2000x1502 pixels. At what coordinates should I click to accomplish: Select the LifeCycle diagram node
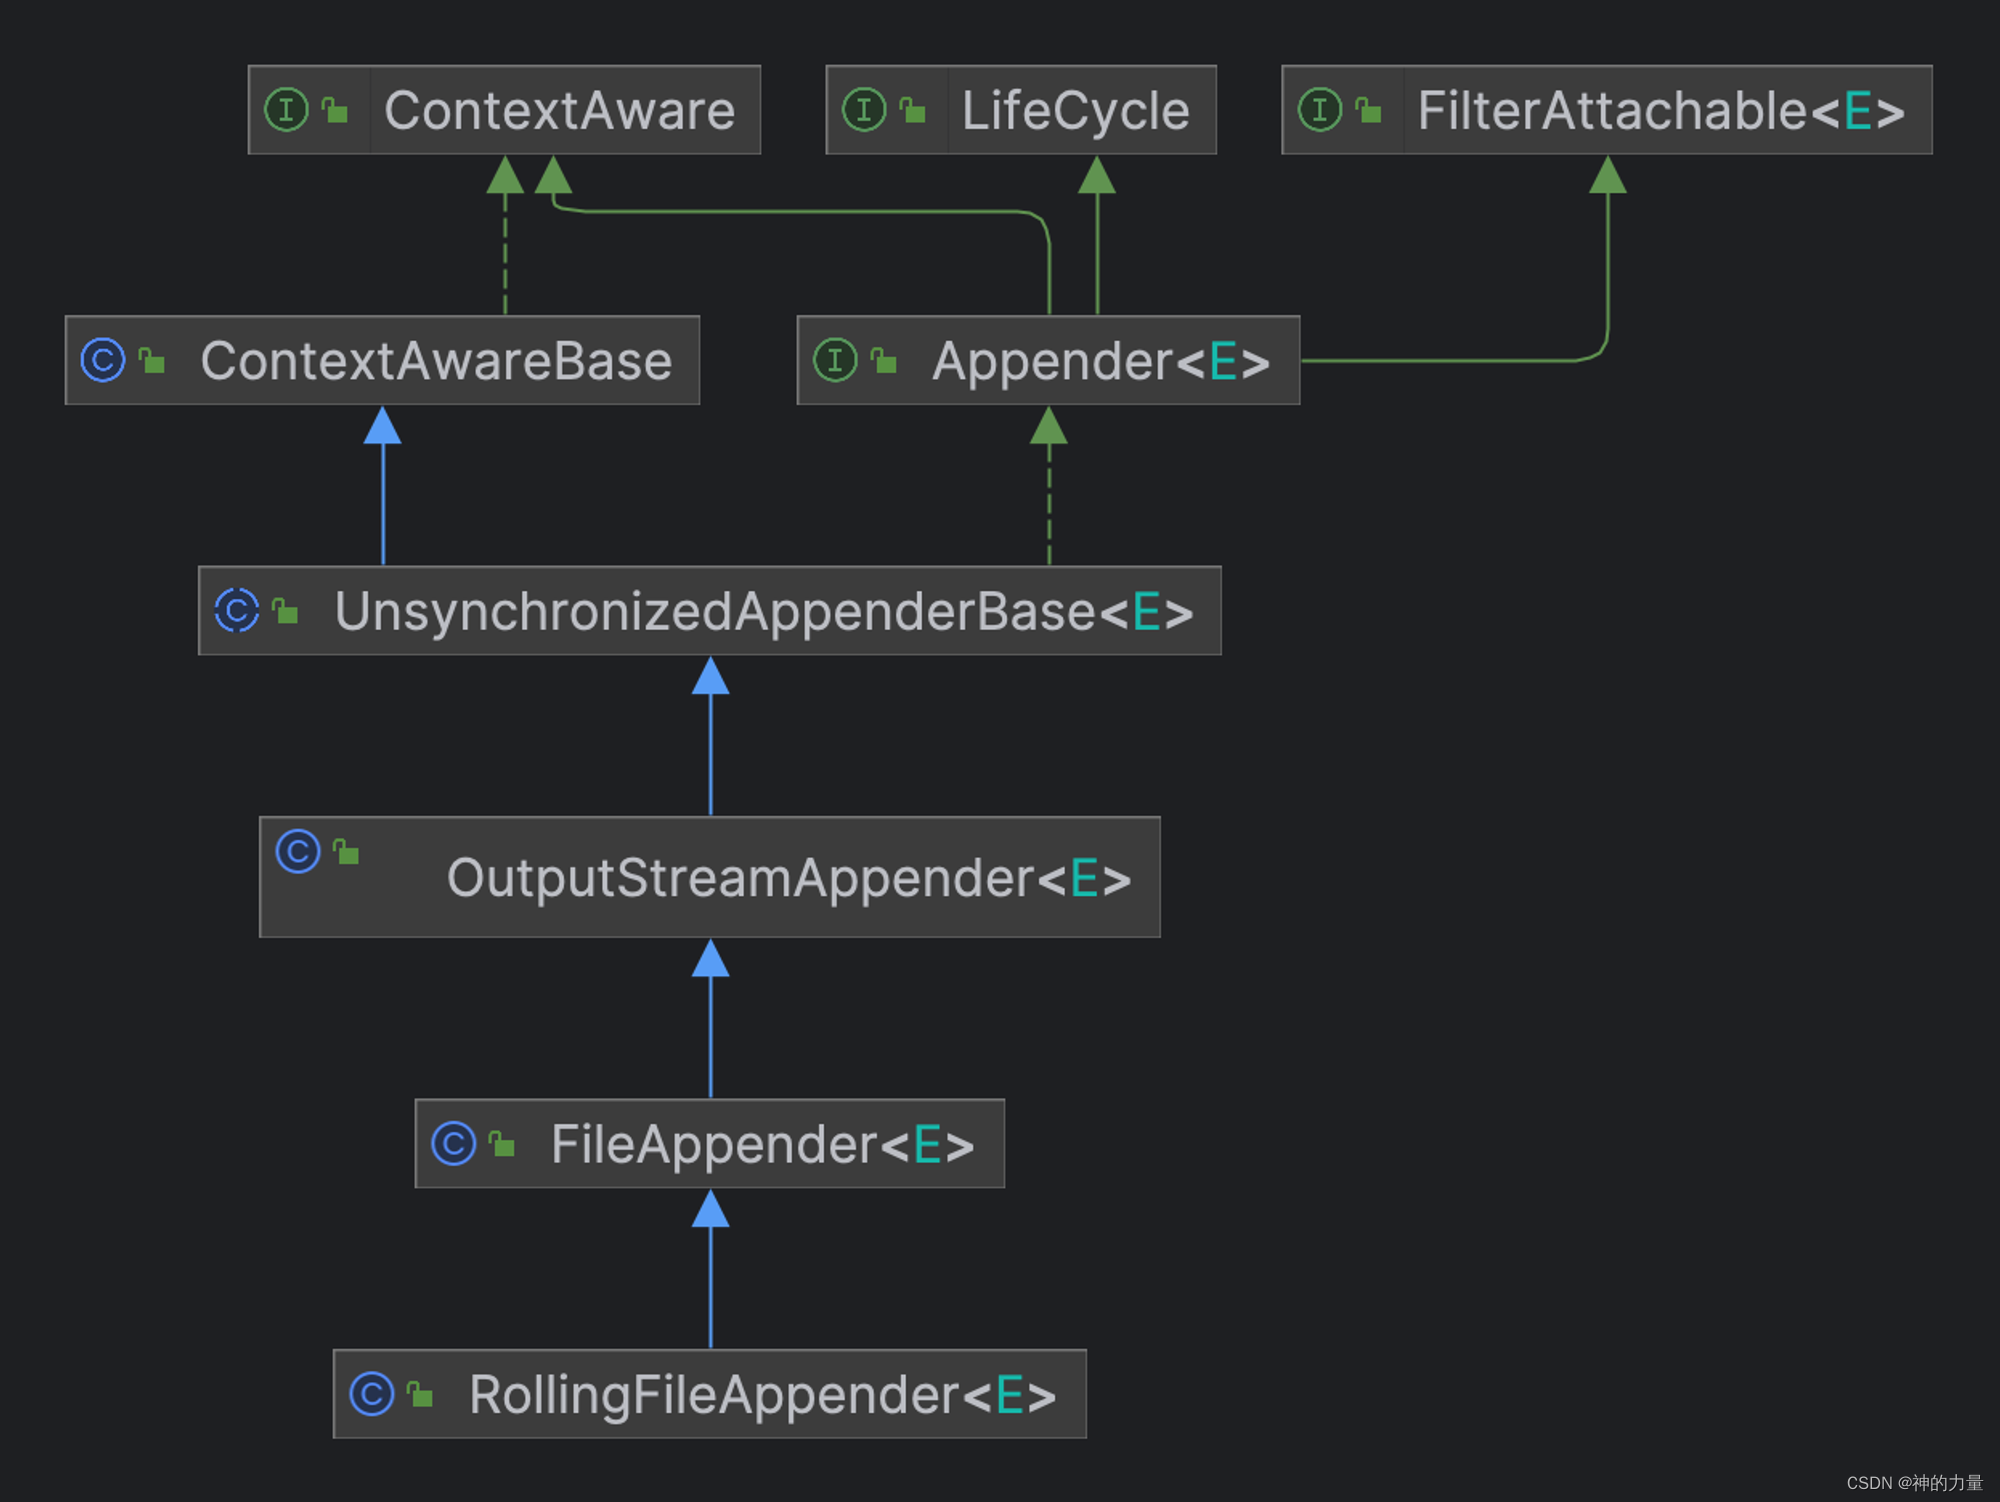[1075, 110]
